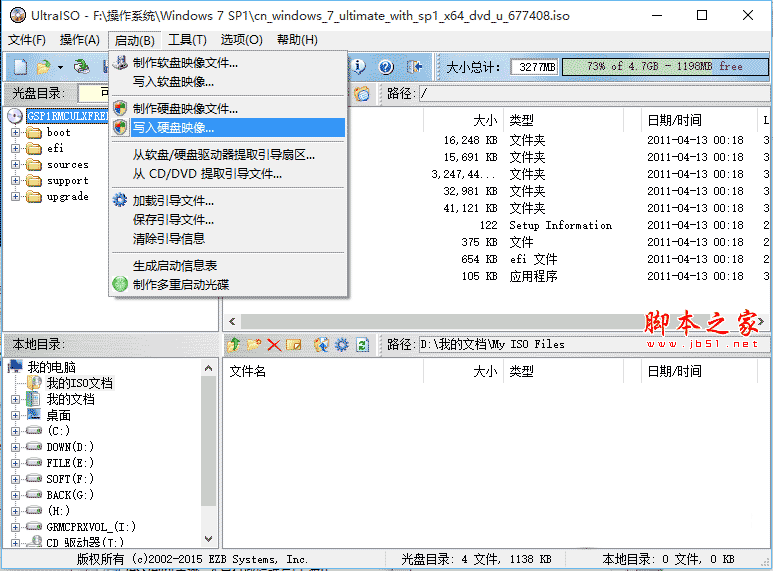Image resolution: width=773 pixels, height=571 pixels.
Task: Open the 选项(O) menu
Action: click(x=241, y=40)
